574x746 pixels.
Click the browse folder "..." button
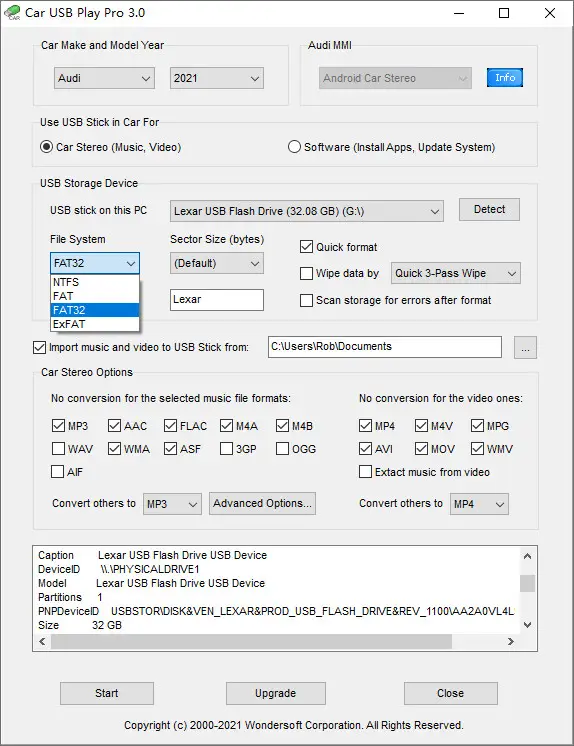525,347
